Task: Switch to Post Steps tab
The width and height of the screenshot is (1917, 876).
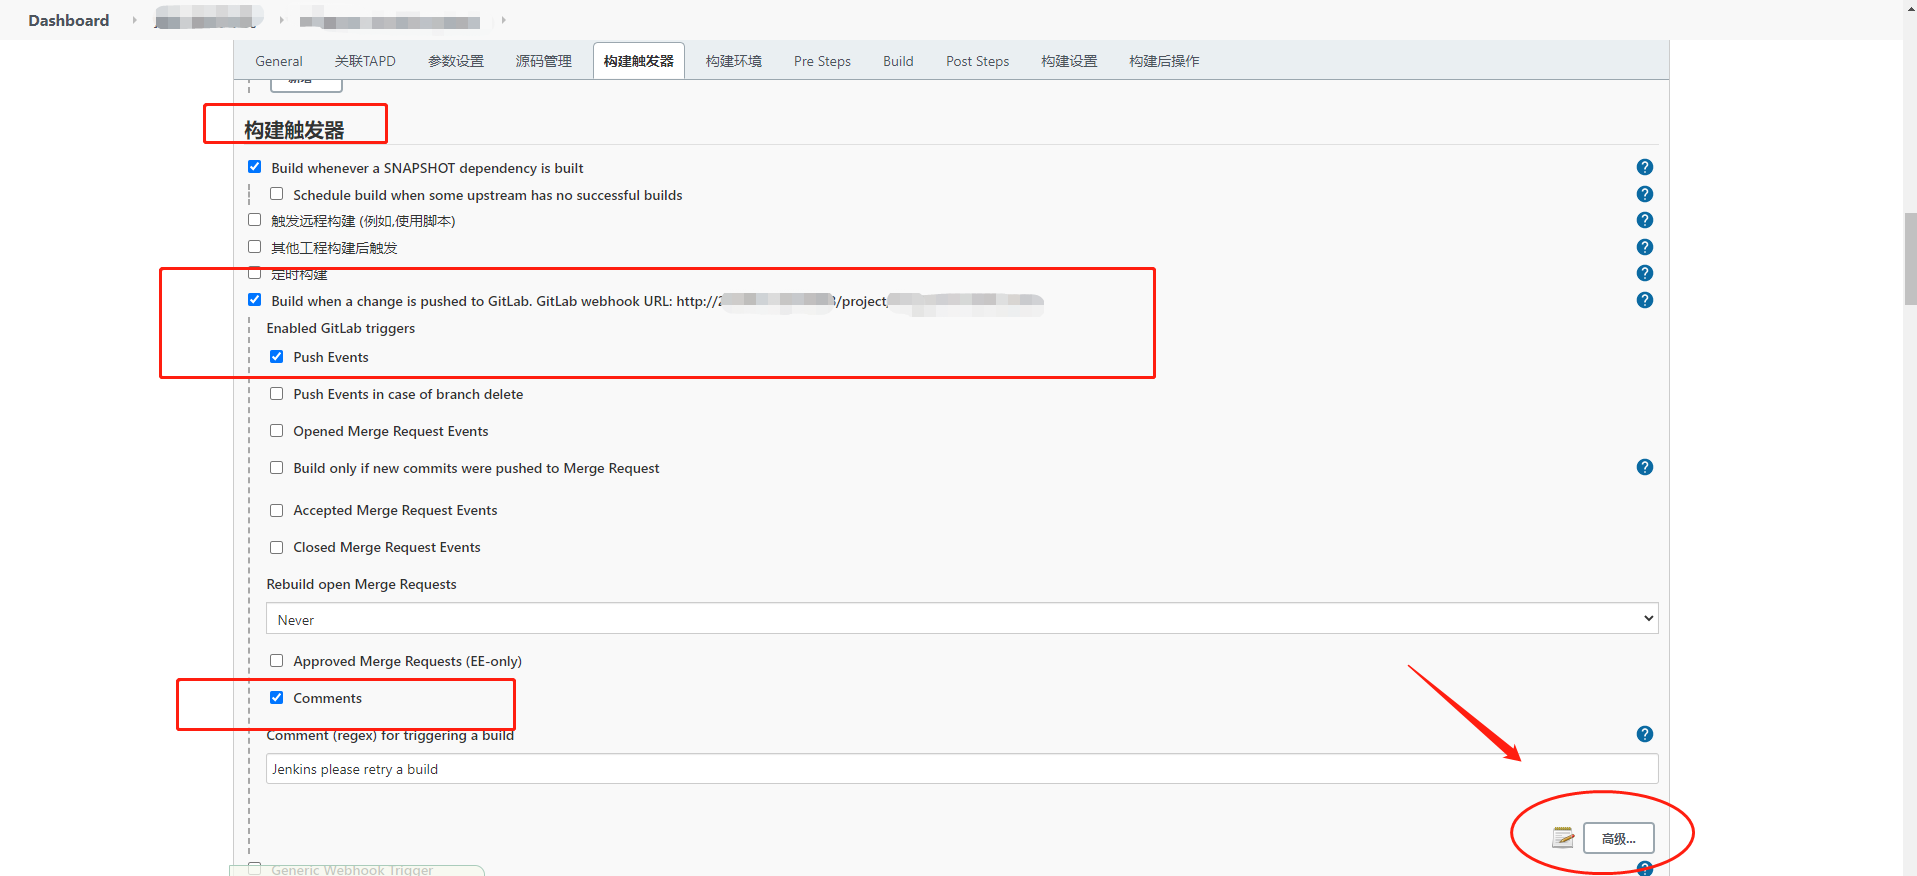Action: 978,61
